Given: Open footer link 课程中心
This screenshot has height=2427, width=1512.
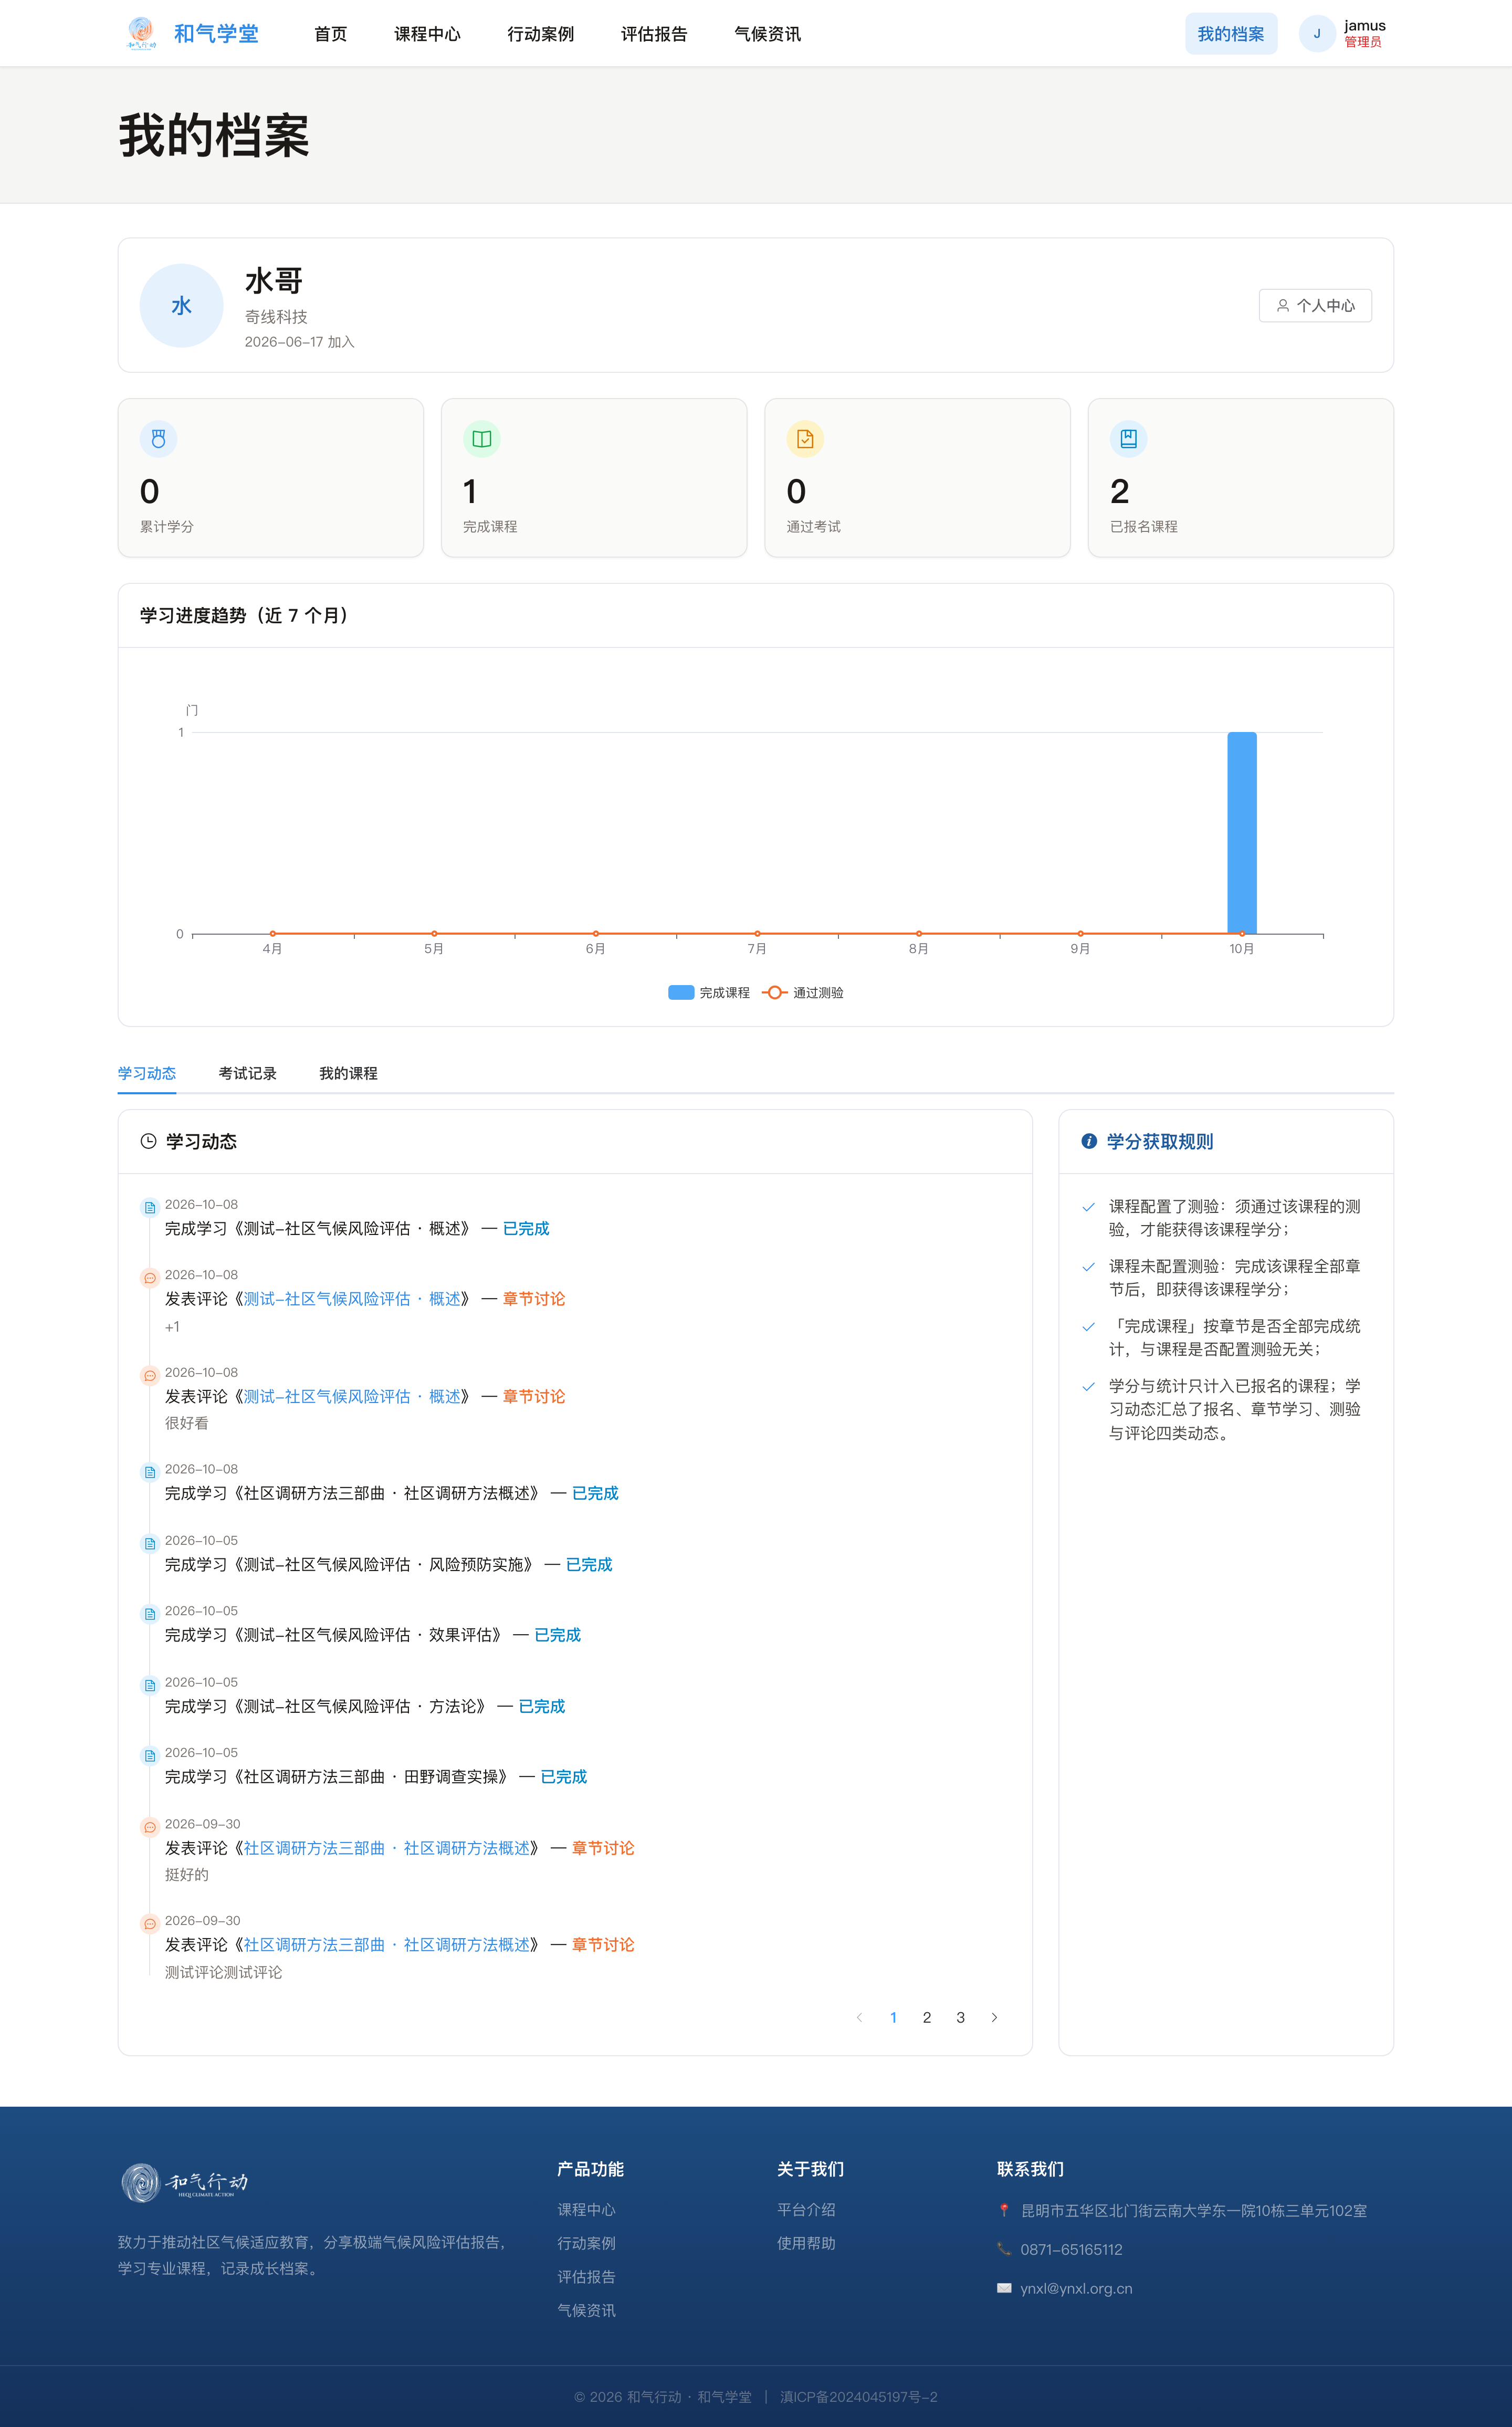Looking at the screenshot, I should click(x=586, y=2209).
